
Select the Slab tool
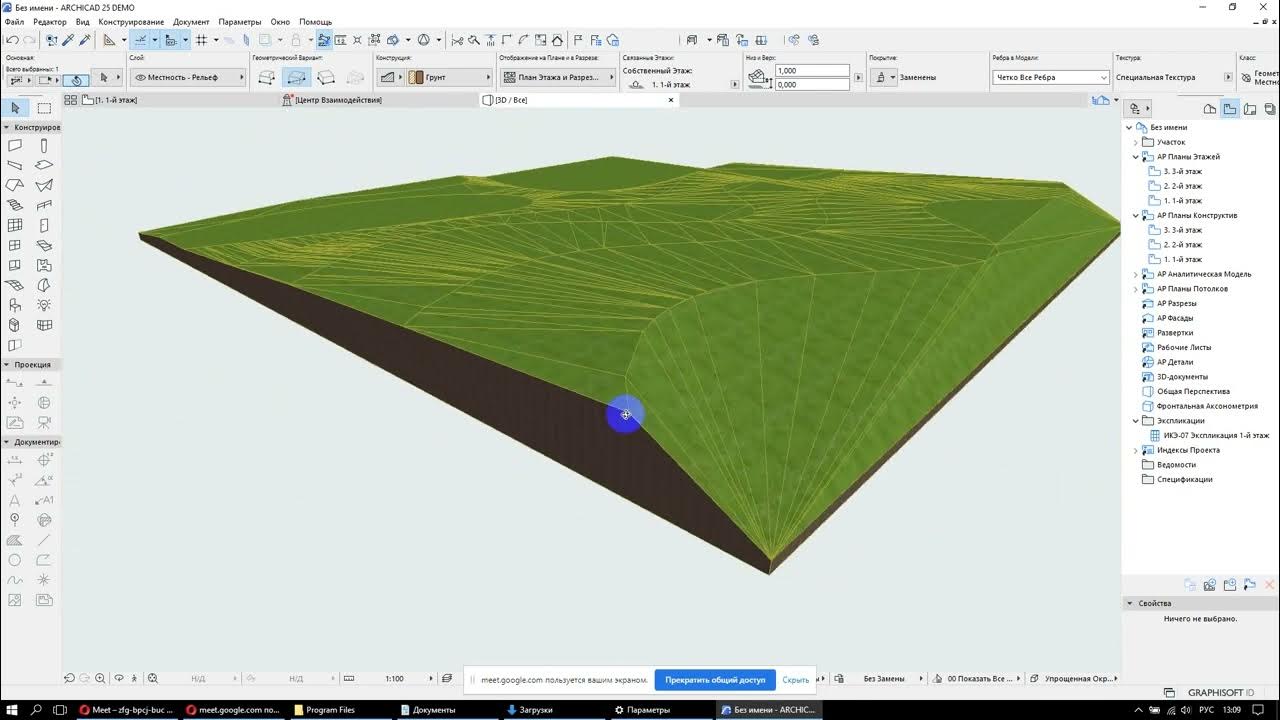click(x=44, y=165)
